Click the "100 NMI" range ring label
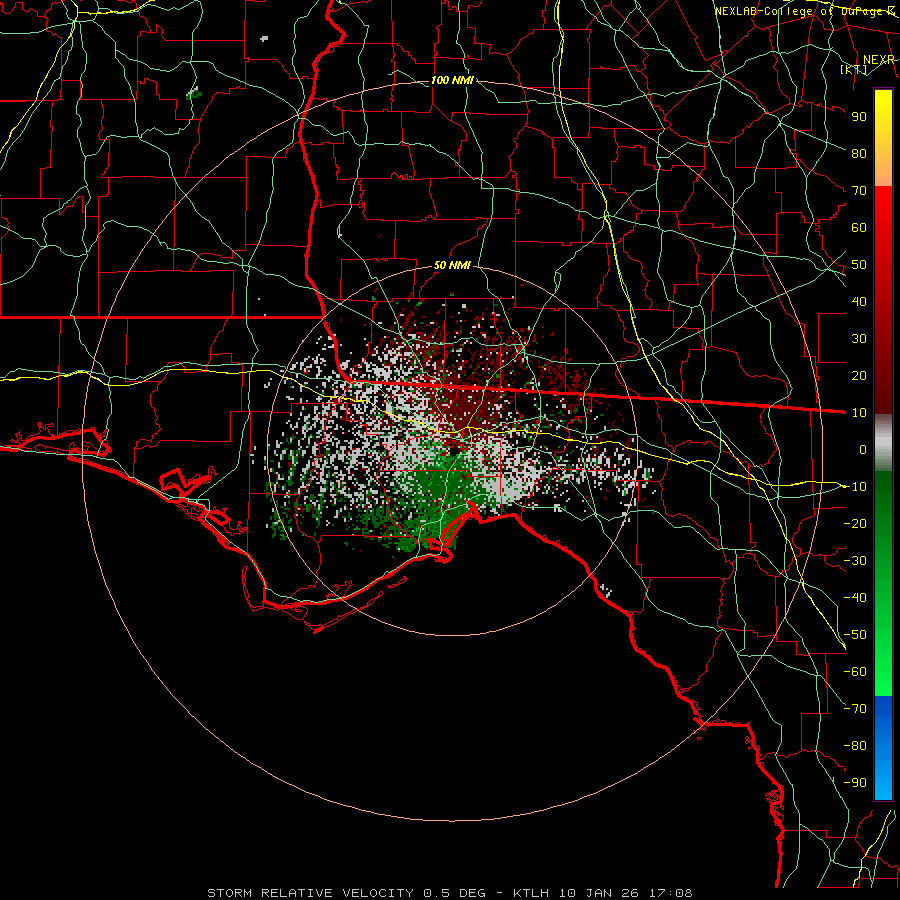Image resolution: width=900 pixels, height=900 pixels. (x=452, y=80)
